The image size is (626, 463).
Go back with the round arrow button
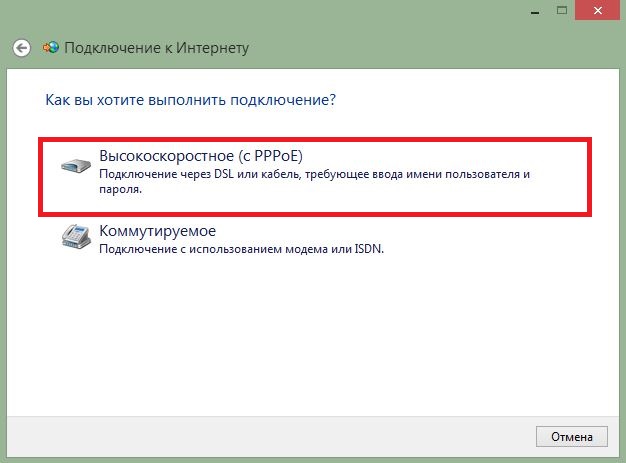click(22, 48)
